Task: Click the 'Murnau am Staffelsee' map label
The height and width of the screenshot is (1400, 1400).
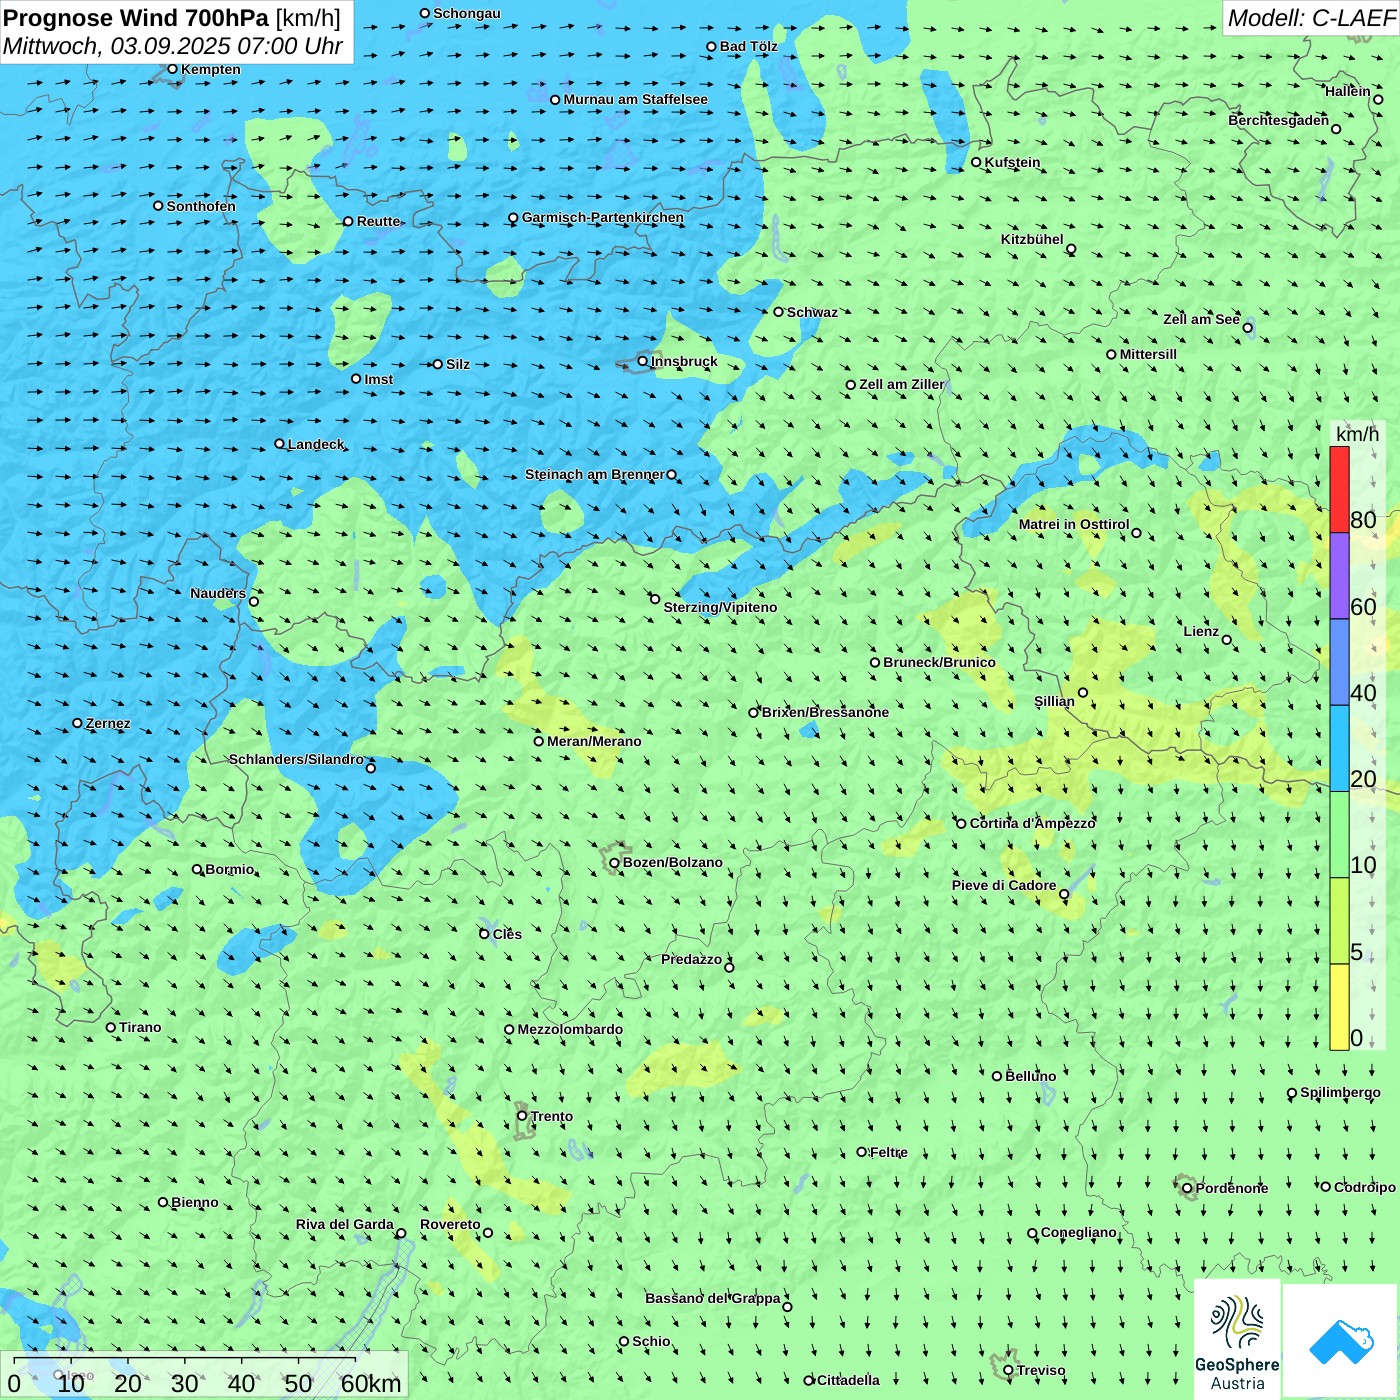Action: click(636, 99)
